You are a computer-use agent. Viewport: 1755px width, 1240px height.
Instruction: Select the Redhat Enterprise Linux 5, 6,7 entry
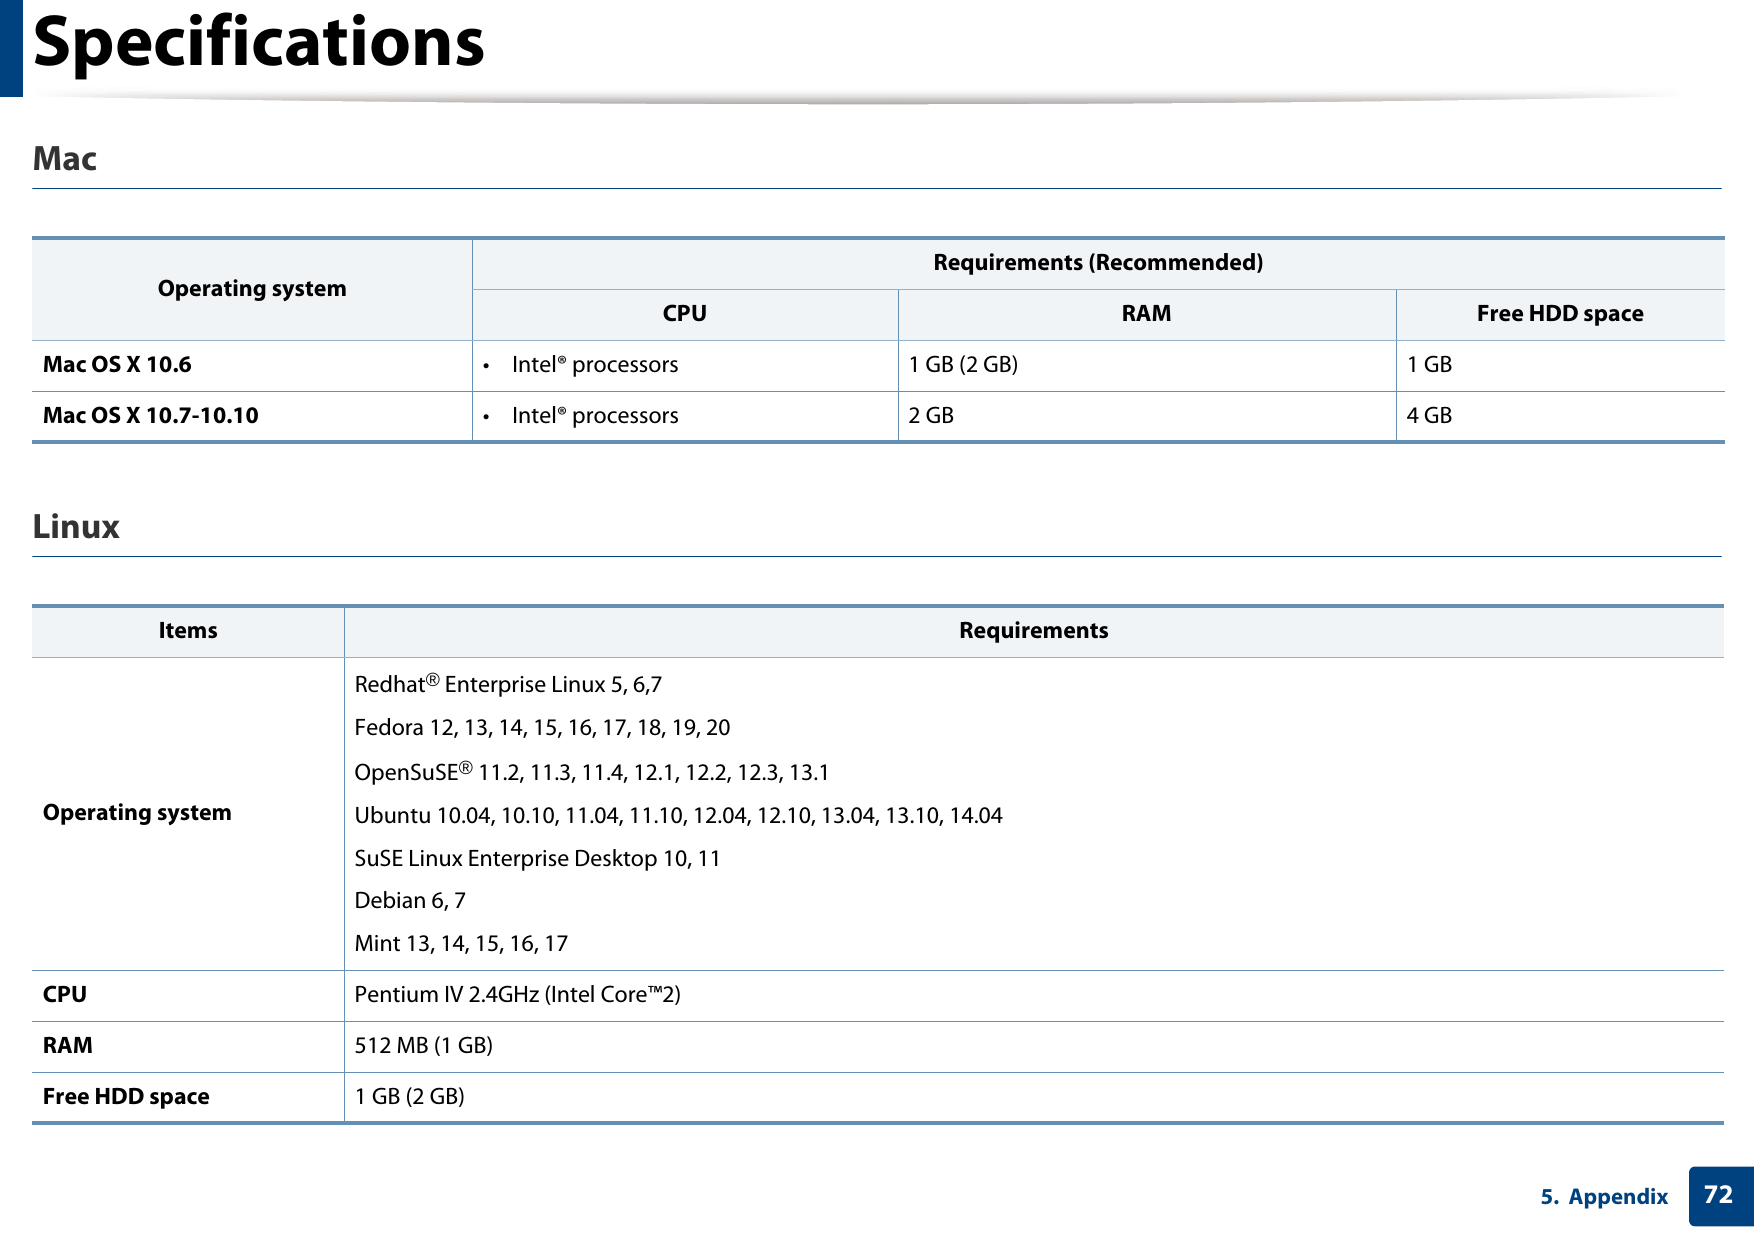point(508,684)
